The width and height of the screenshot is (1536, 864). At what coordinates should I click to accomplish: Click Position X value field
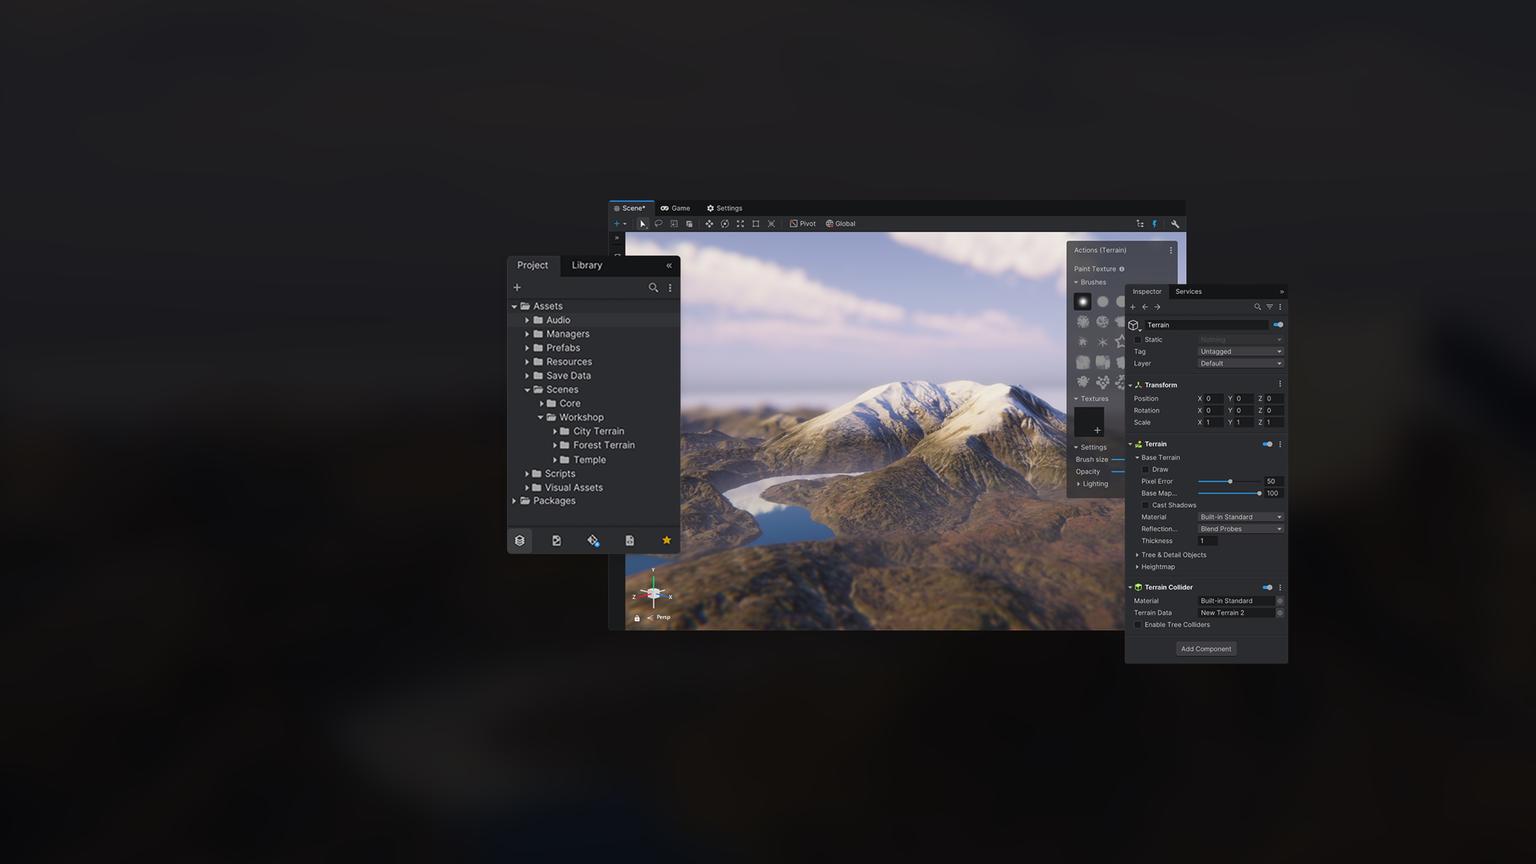coord(1213,399)
